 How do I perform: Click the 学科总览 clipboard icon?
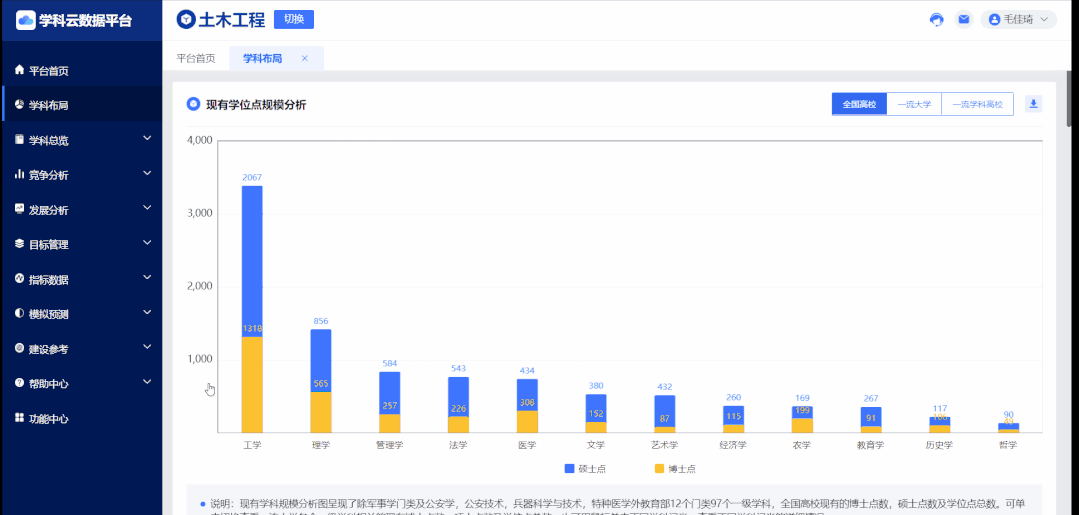[x=19, y=140]
